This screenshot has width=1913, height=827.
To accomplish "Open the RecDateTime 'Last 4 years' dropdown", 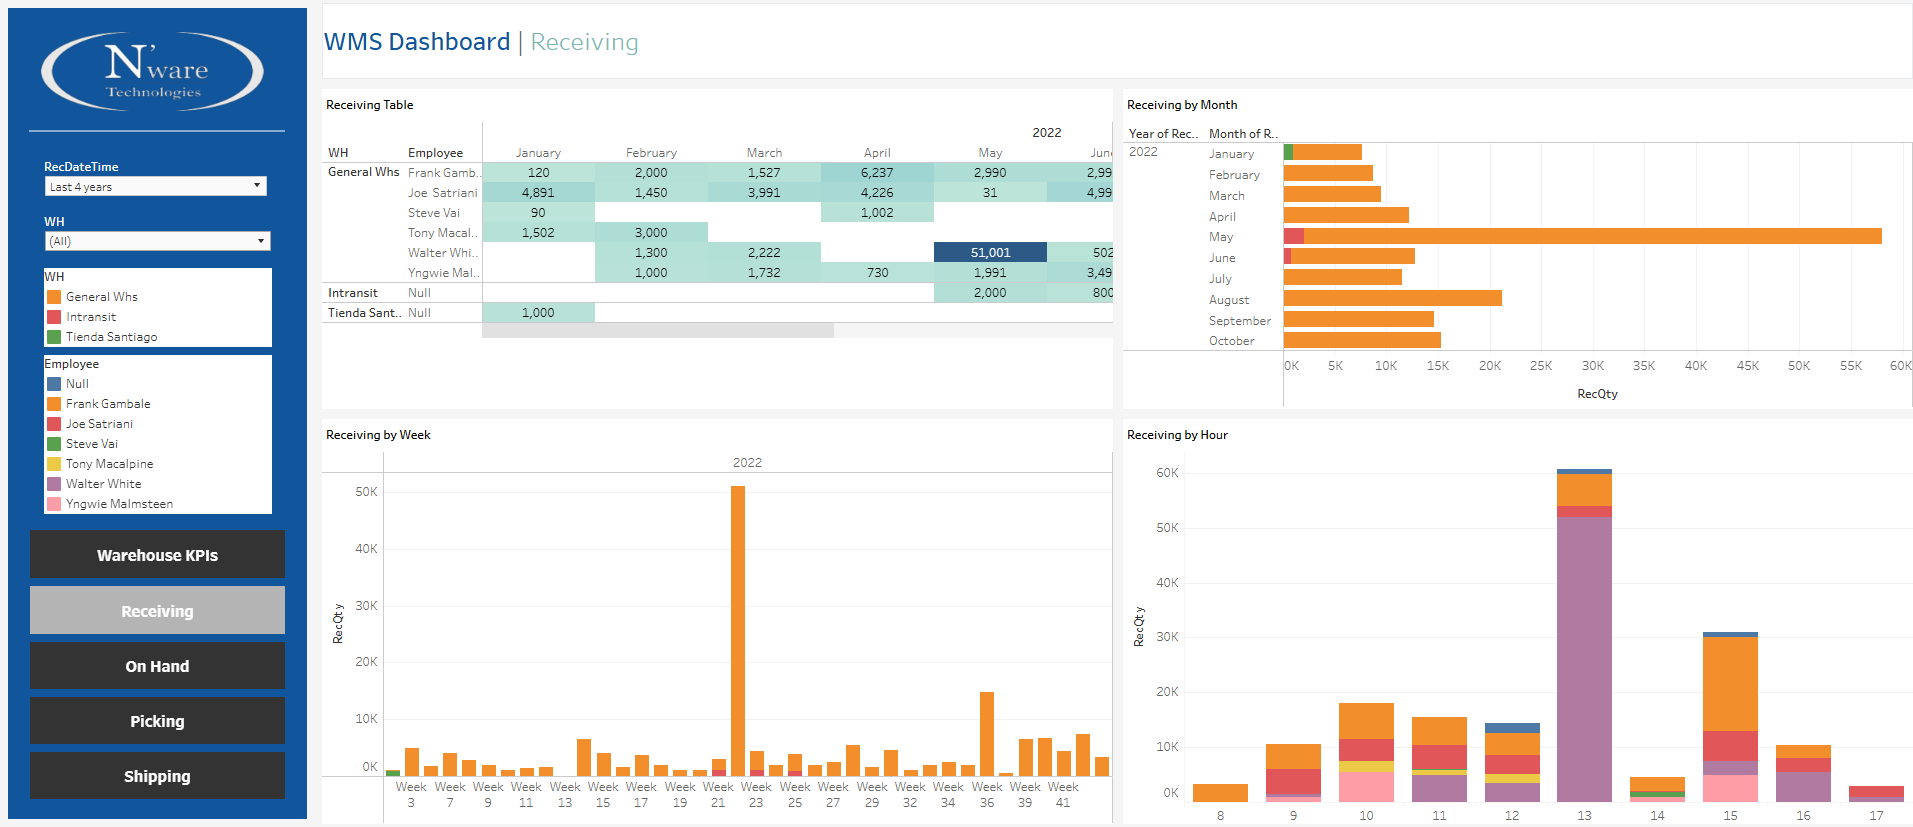I will coord(155,187).
